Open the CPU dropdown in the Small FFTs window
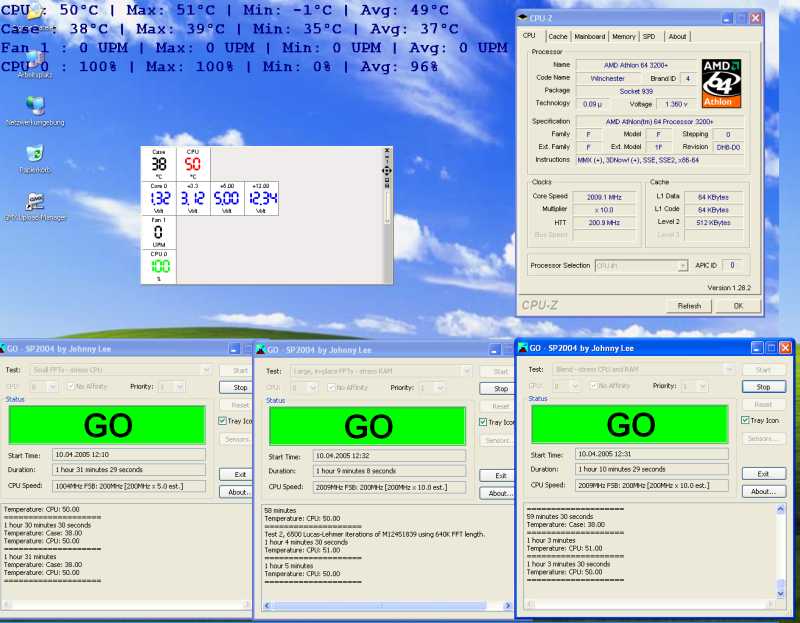This screenshot has height=623, width=800. point(44,387)
